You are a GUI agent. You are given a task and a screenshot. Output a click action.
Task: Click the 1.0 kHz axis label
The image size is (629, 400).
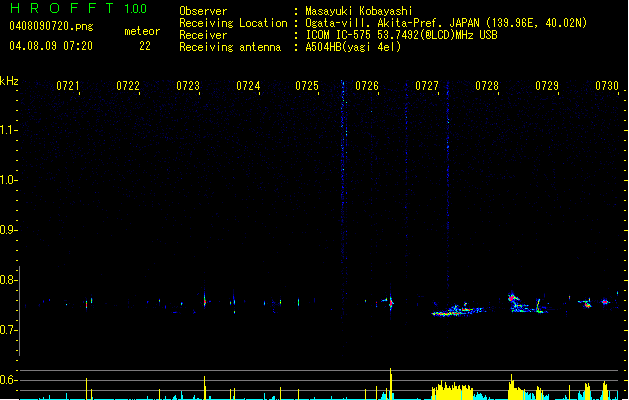[x=7, y=180]
